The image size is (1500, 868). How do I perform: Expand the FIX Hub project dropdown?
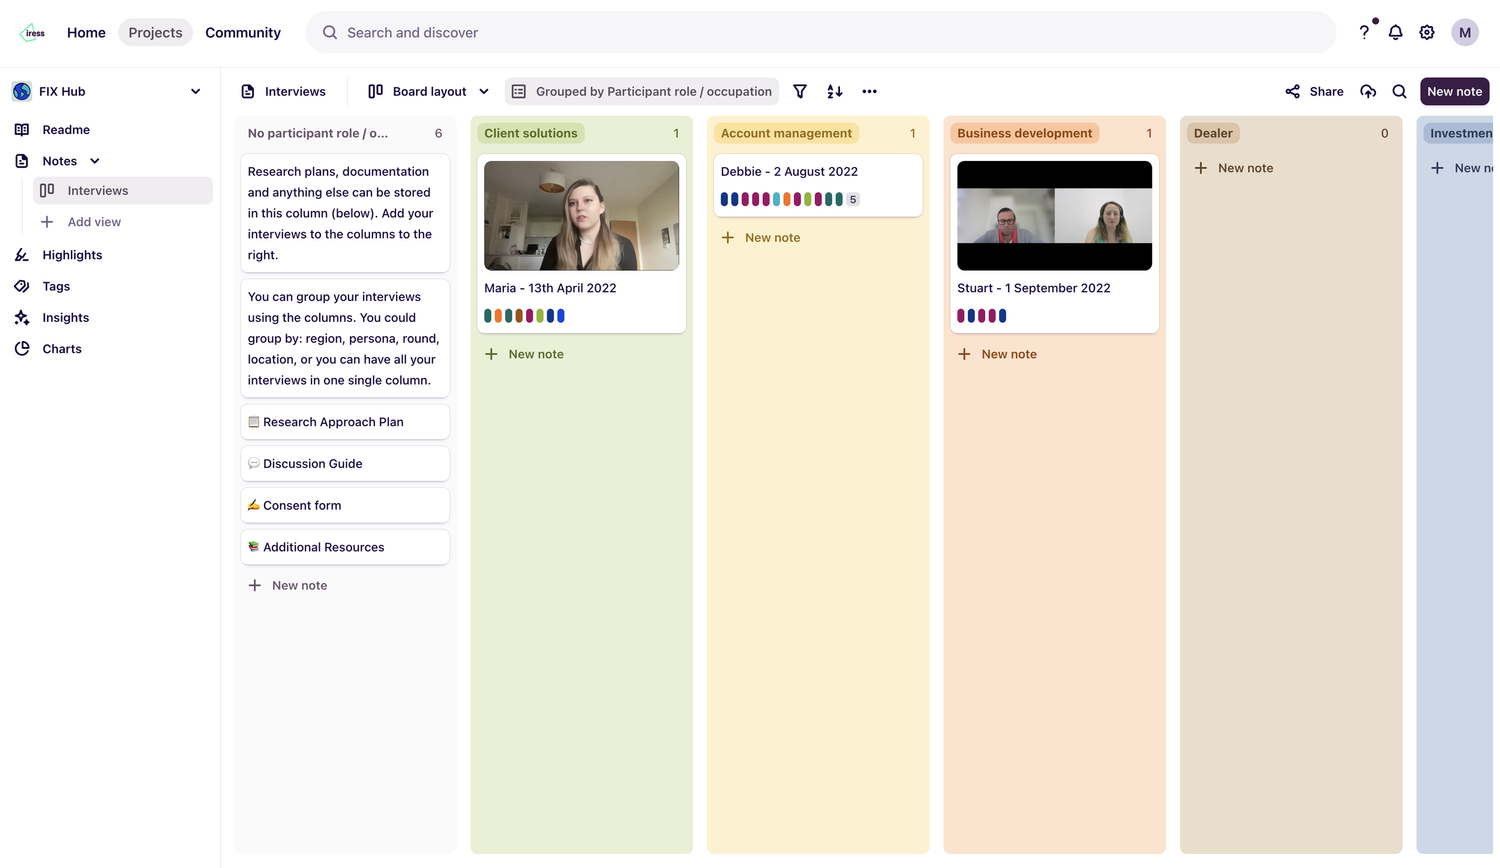[196, 91]
